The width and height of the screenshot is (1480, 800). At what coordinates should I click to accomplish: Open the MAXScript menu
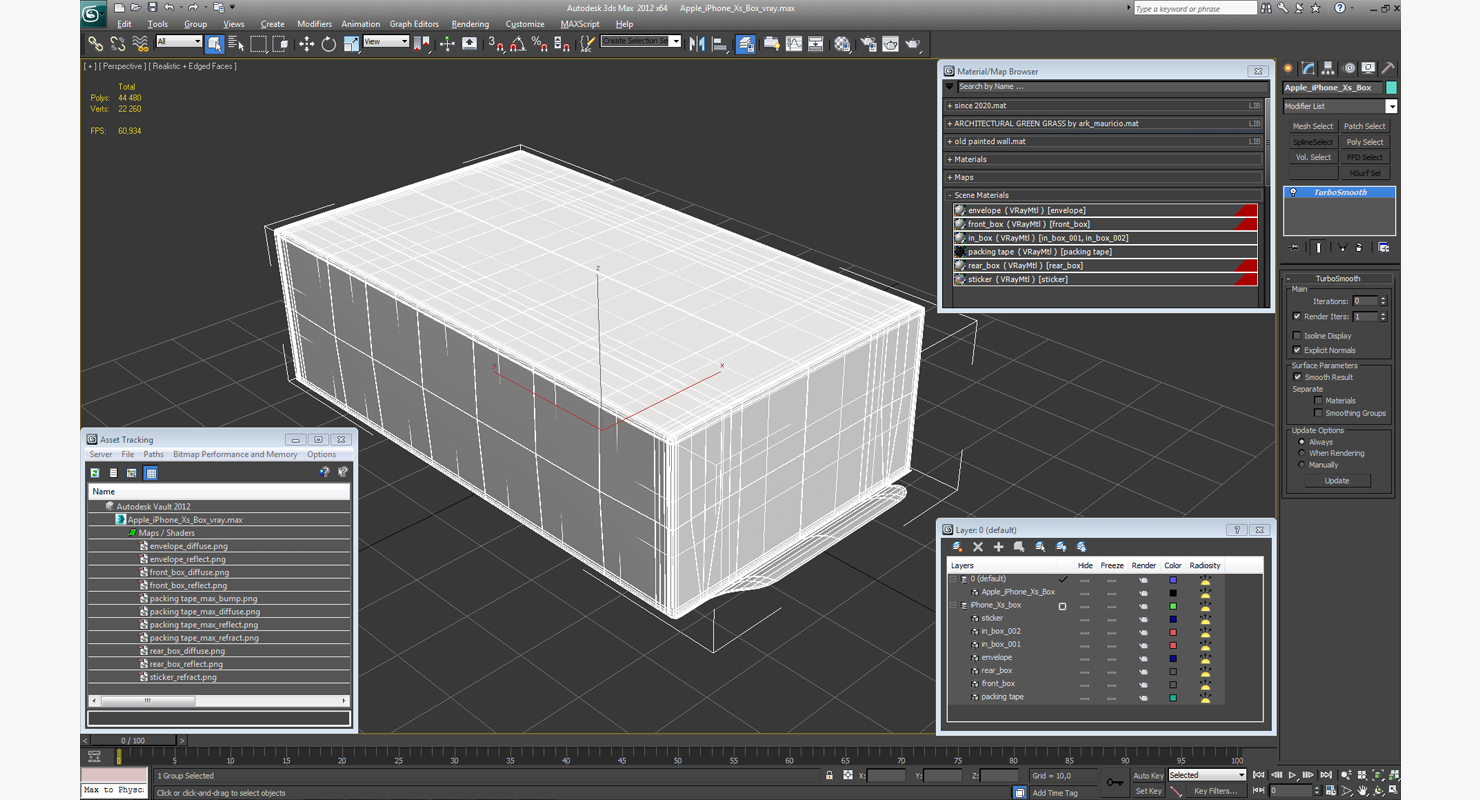click(580, 24)
